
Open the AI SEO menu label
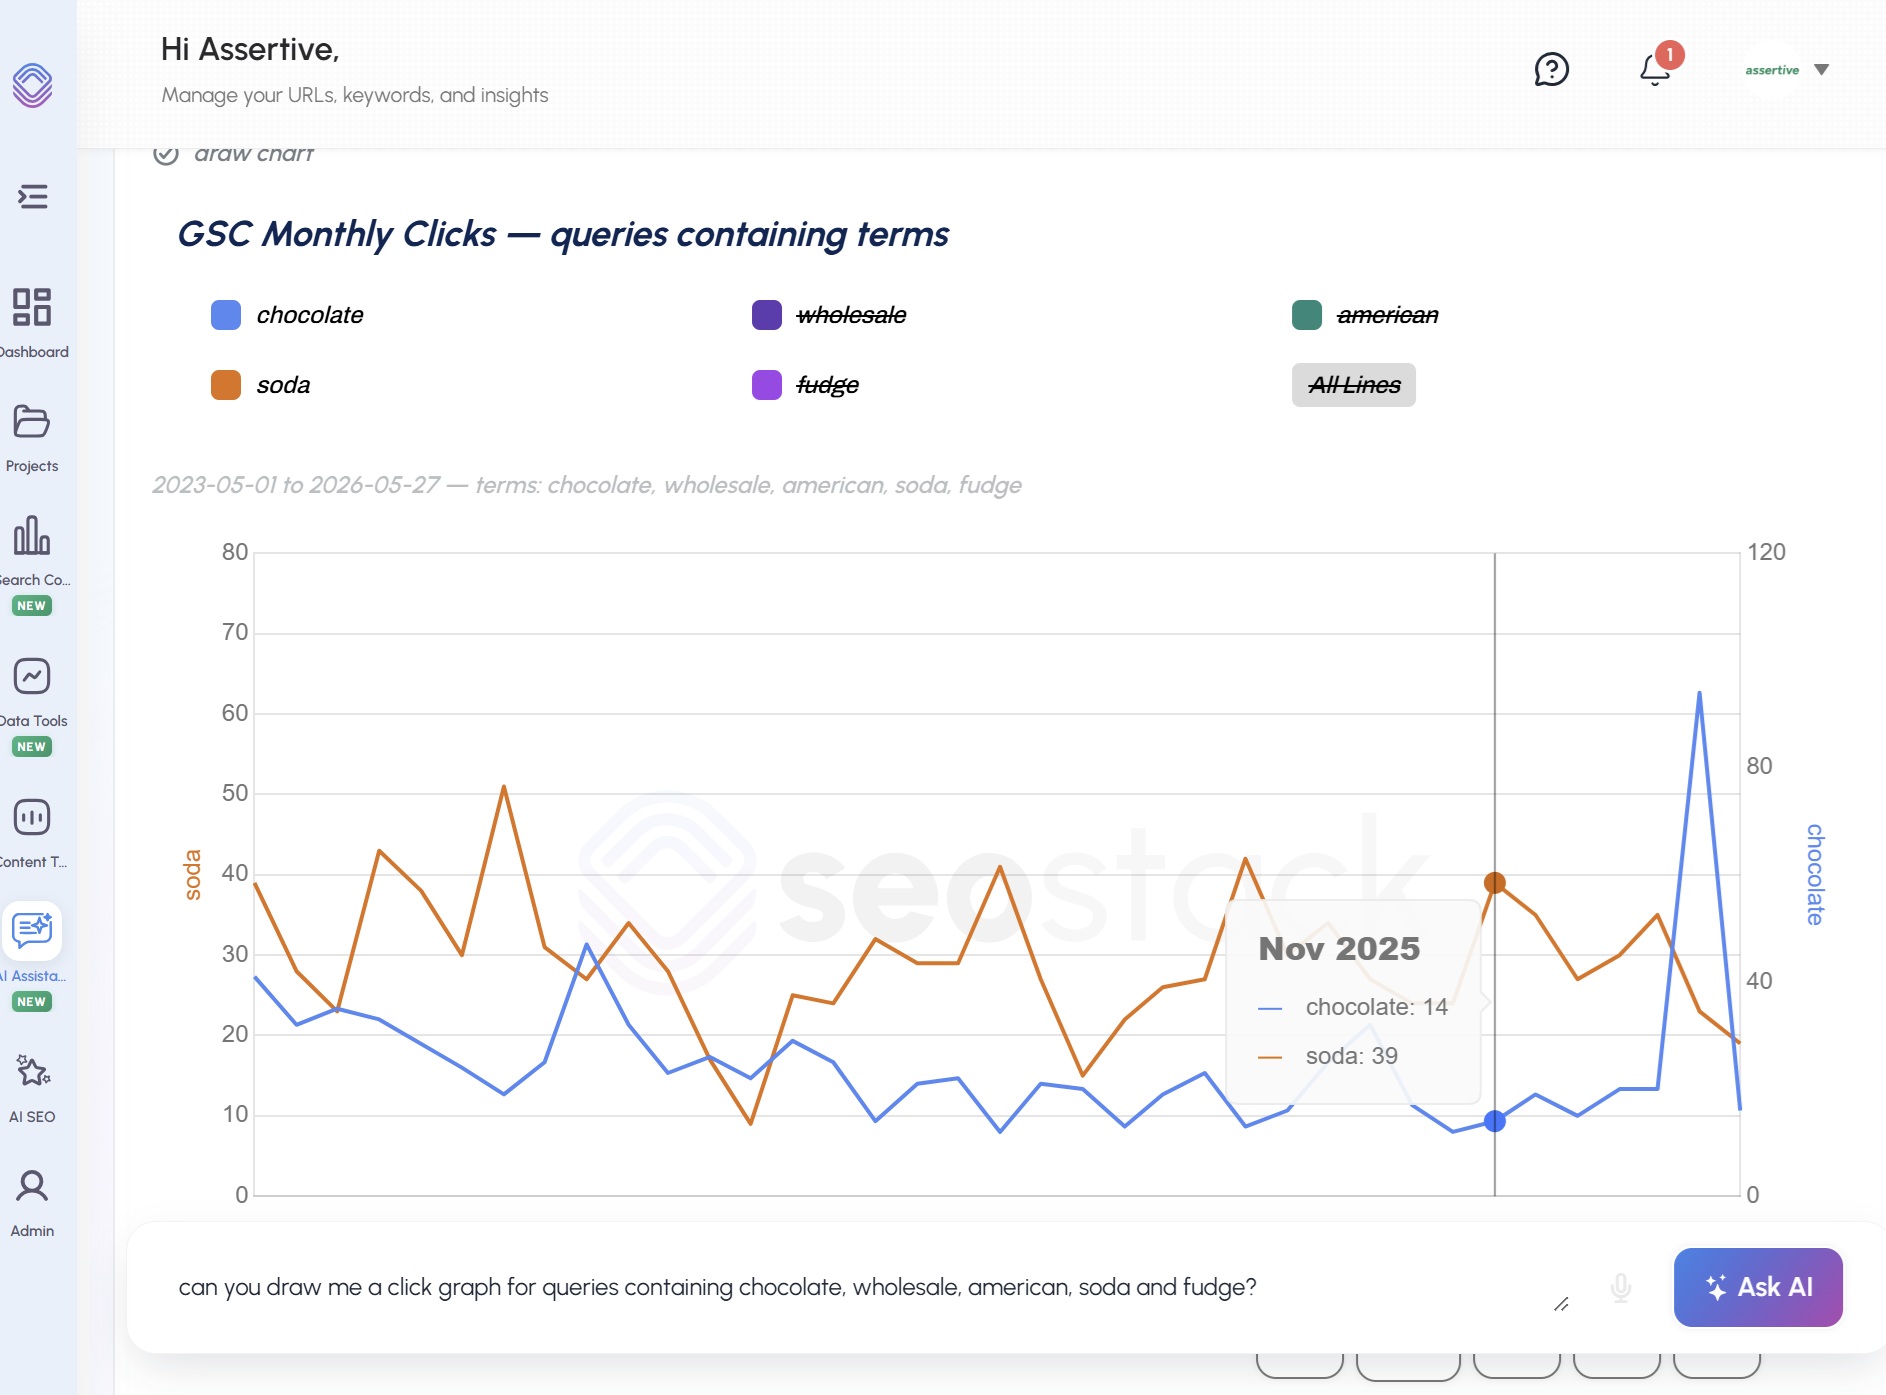(32, 1117)
